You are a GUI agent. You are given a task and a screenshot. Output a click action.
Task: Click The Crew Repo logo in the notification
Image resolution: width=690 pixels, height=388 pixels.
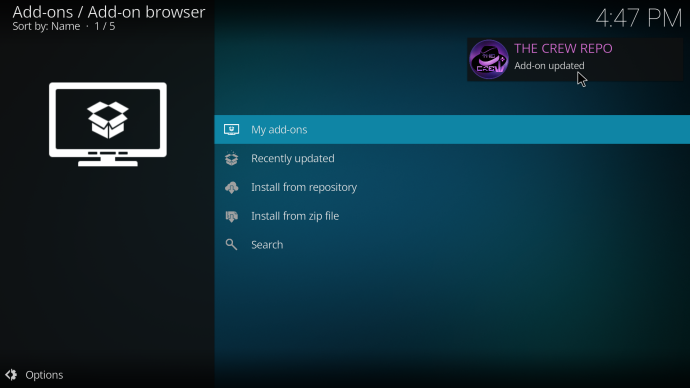pyautogui.click(x=488, y=59)
